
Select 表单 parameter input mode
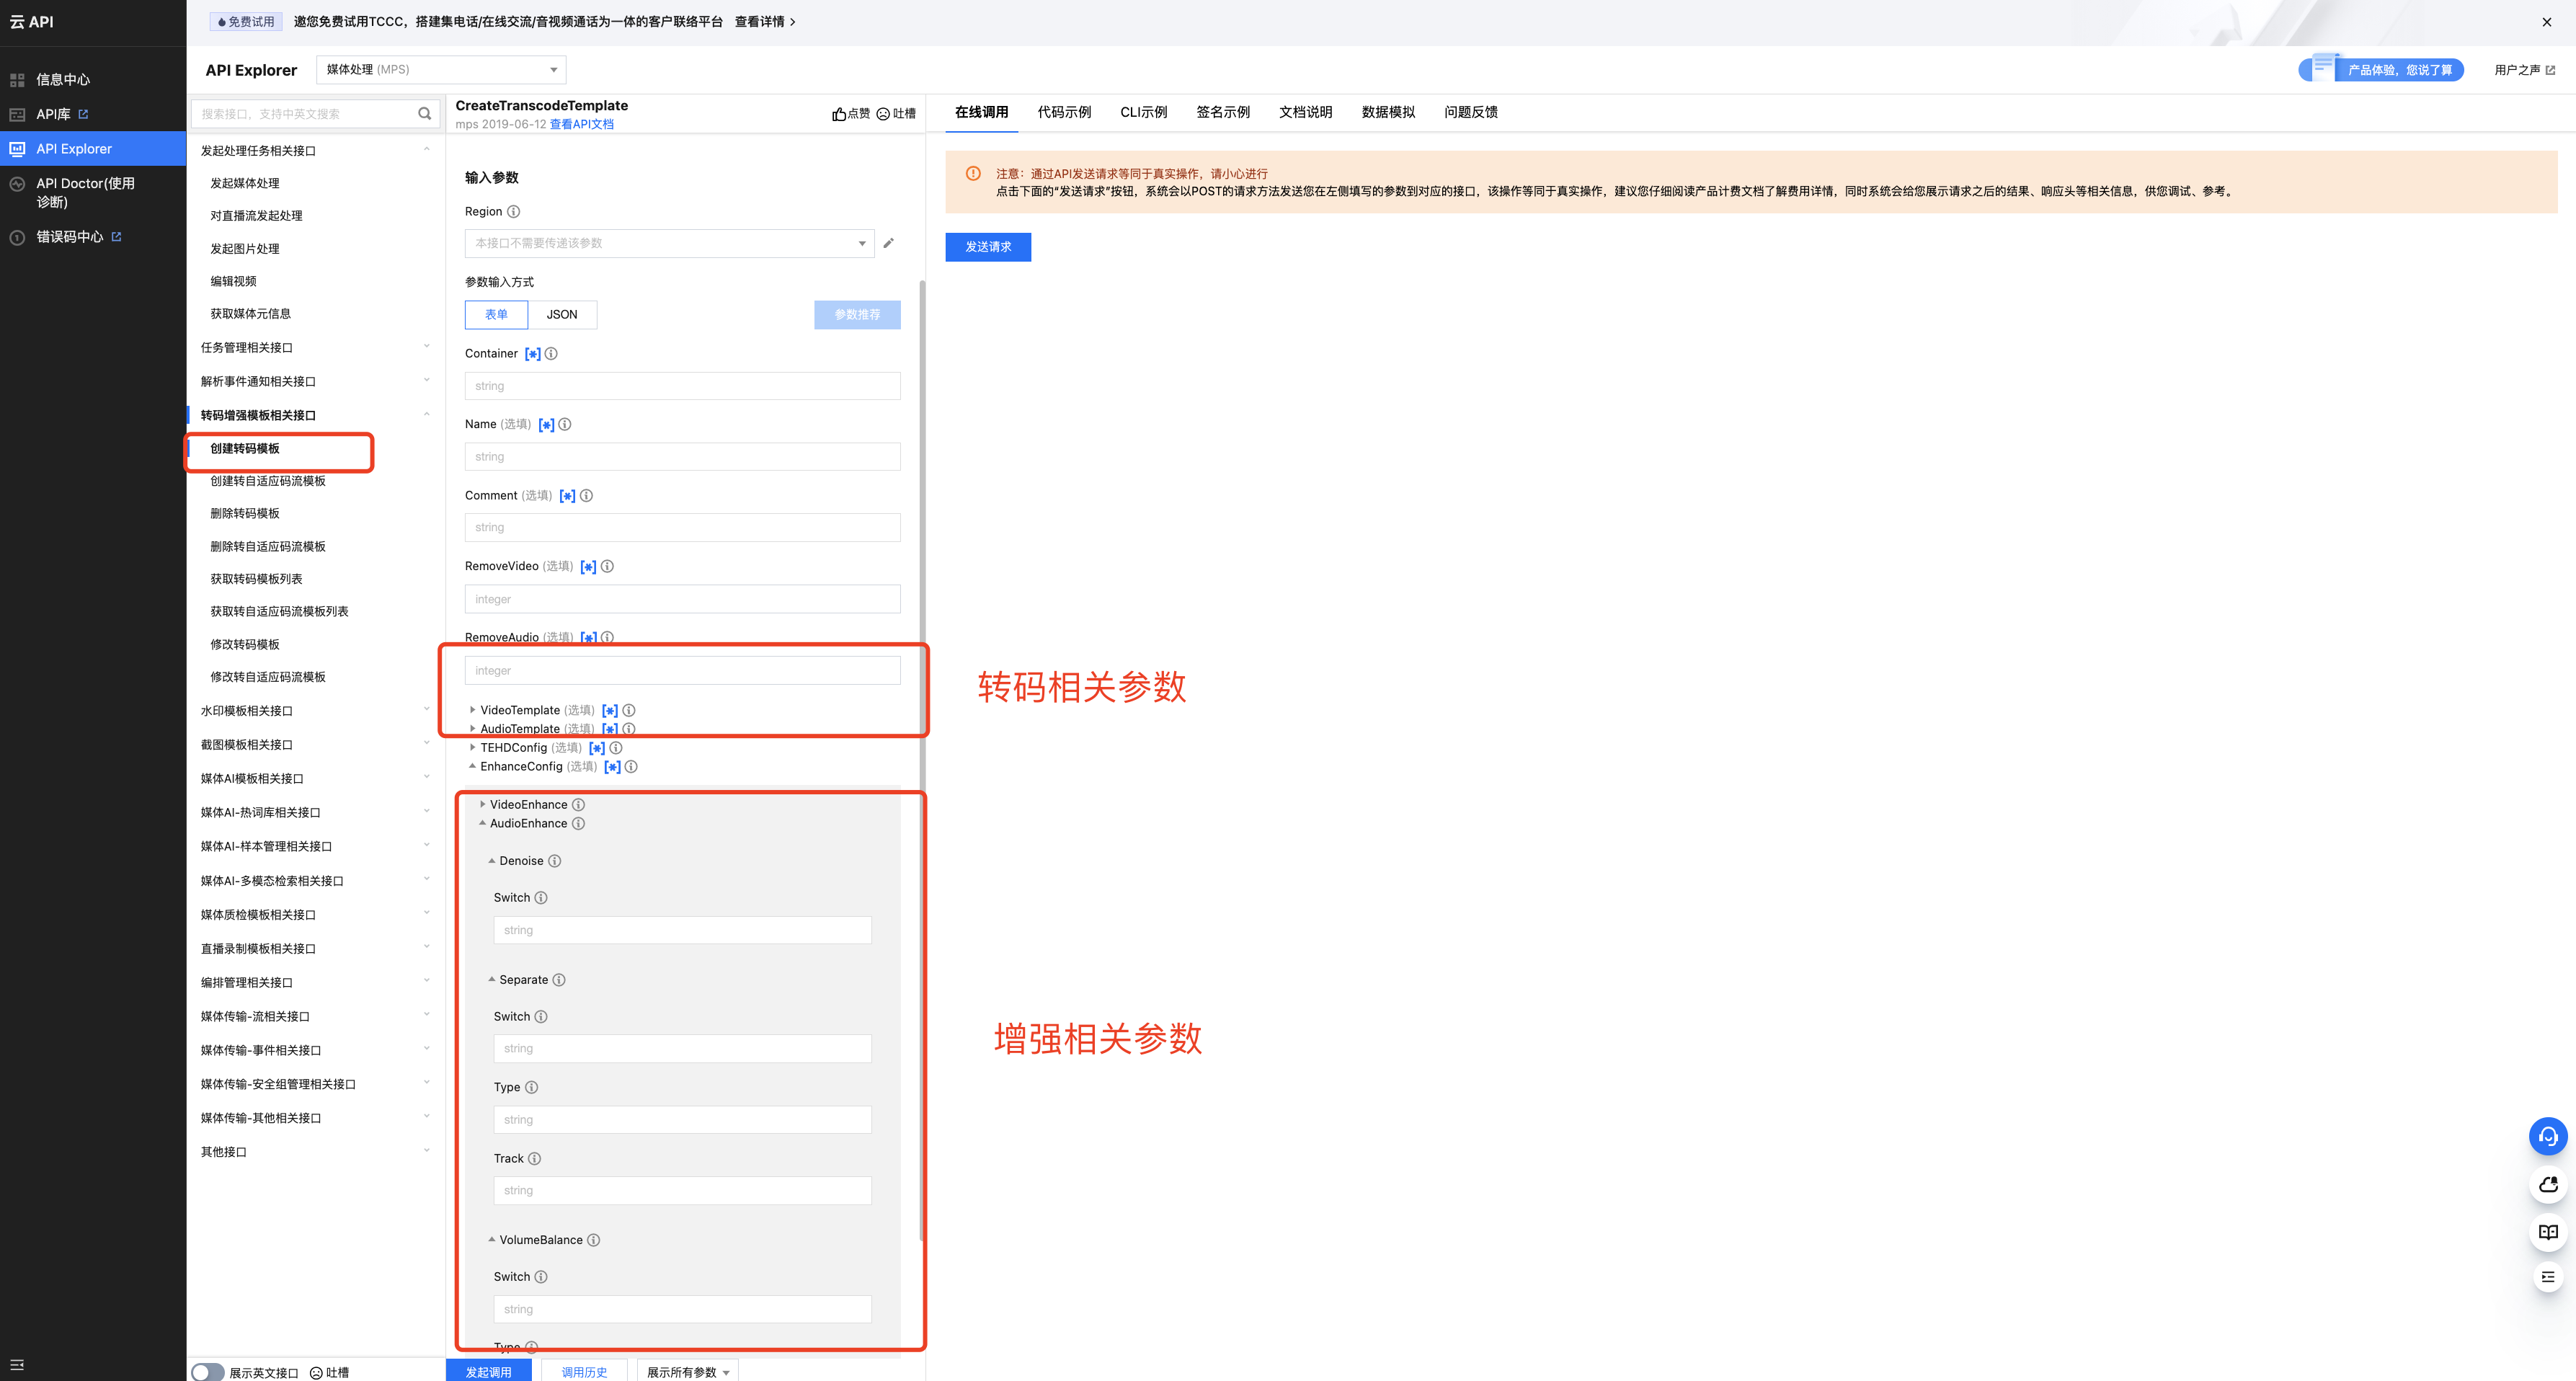click(496, 315)
